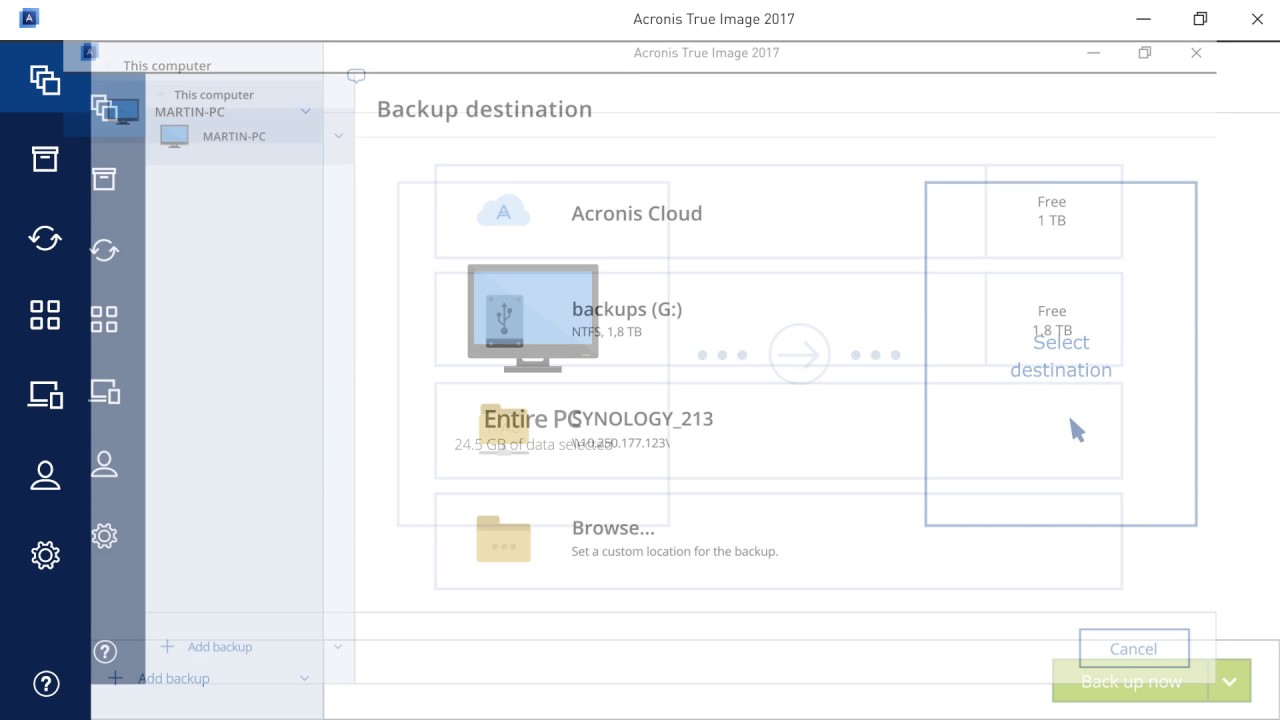Choose Acronis Cloud as backup destination
This screenshot has width=1280, height=720.
(779, 212)
